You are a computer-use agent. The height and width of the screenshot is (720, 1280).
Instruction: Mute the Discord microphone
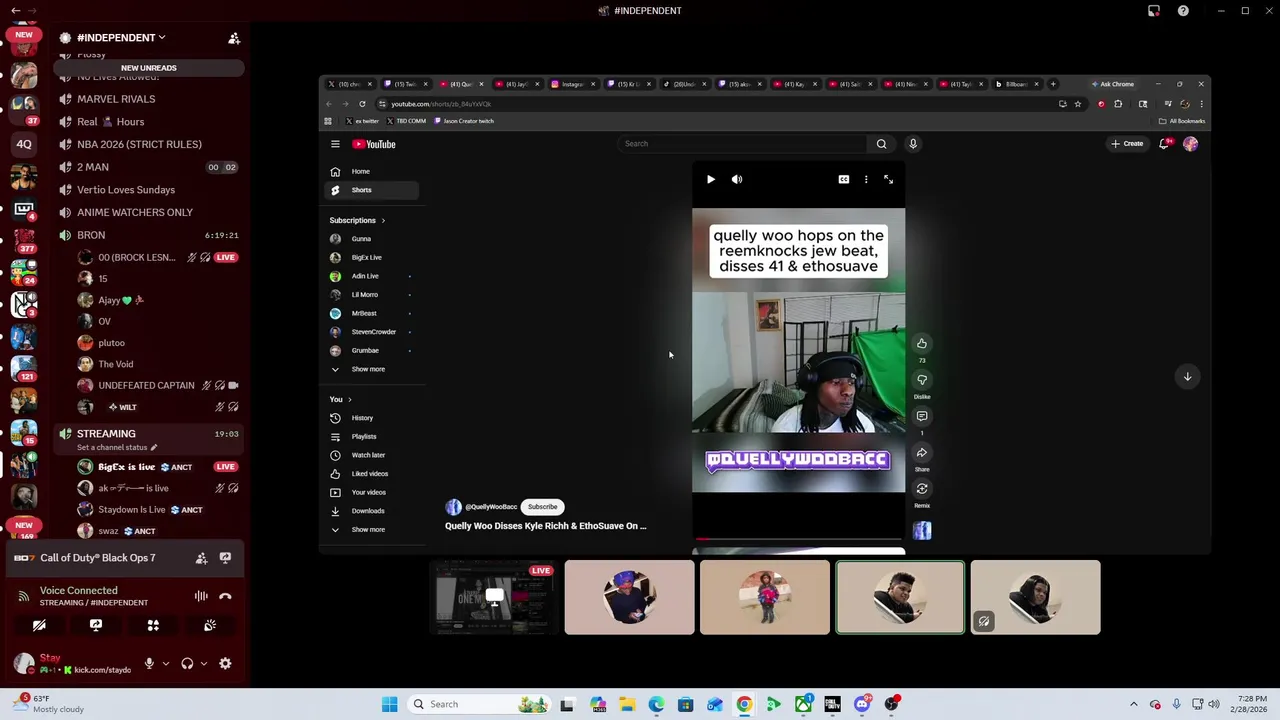149,663
